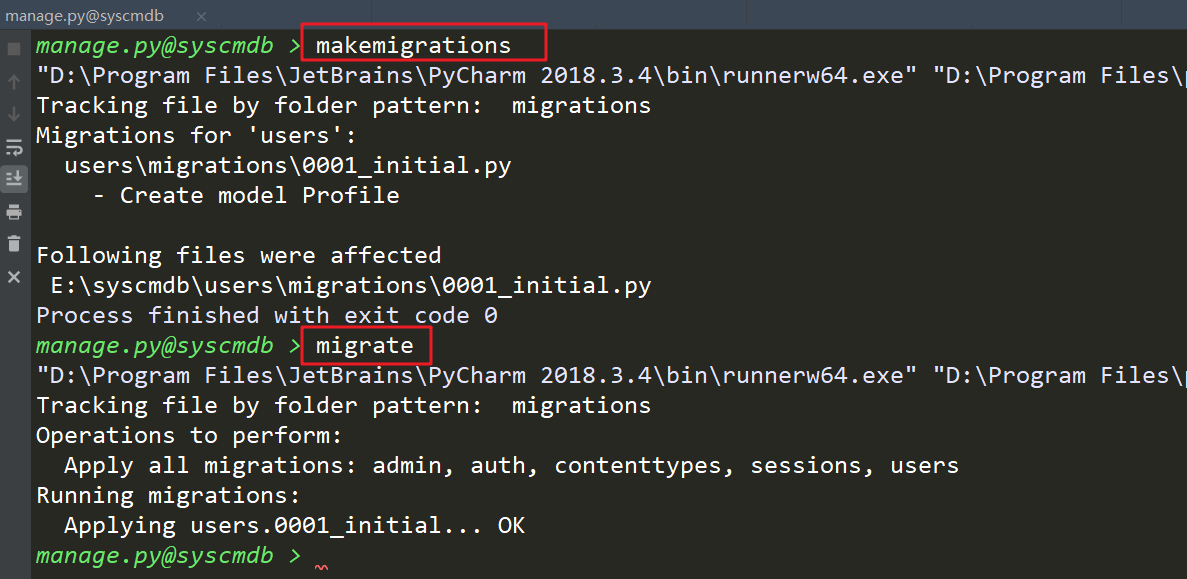Clear all console output with trash icon

coord(14,243)
